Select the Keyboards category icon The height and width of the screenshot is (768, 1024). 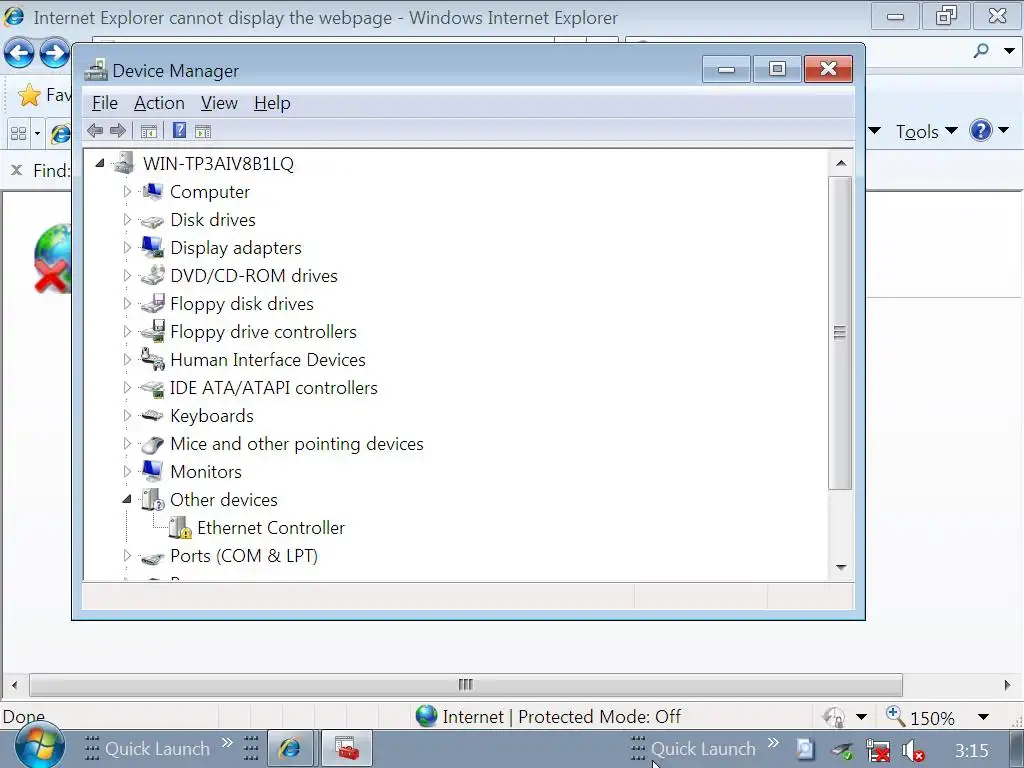(x=152, y=415)
